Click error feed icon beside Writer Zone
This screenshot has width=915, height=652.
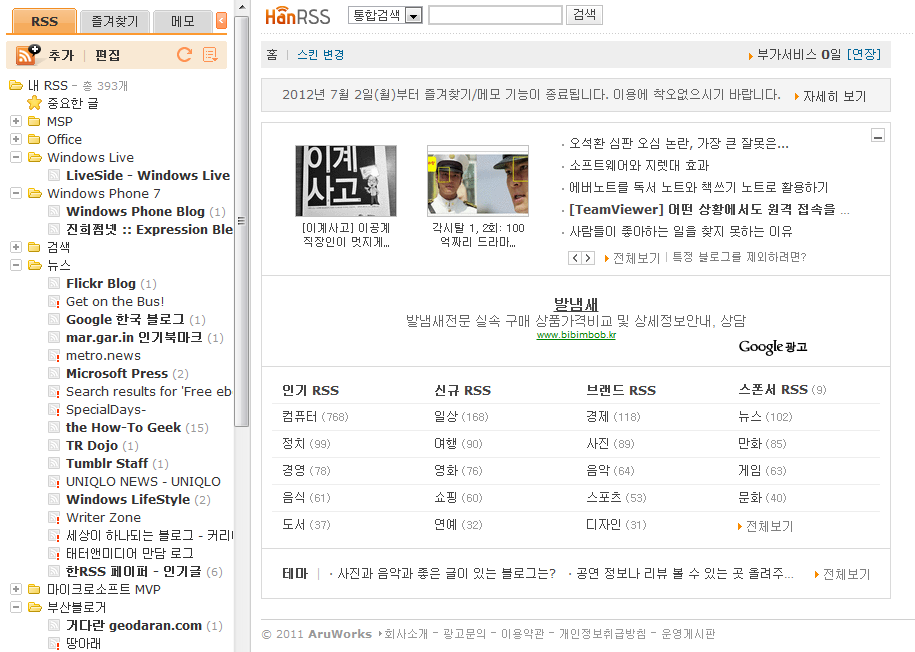coord(54,517)
